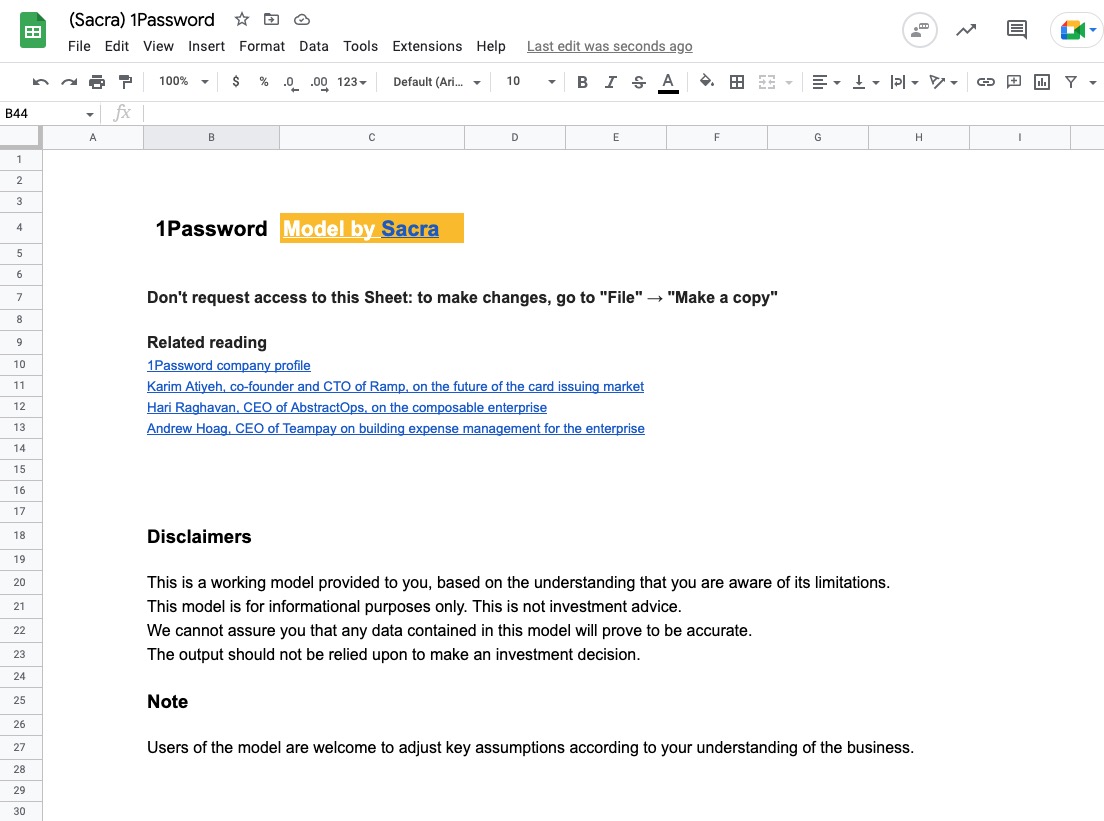This screenshot has width=1104, height=821.
Task: Open the View menu
Action: pyautogui.click(x=158, y=46)
